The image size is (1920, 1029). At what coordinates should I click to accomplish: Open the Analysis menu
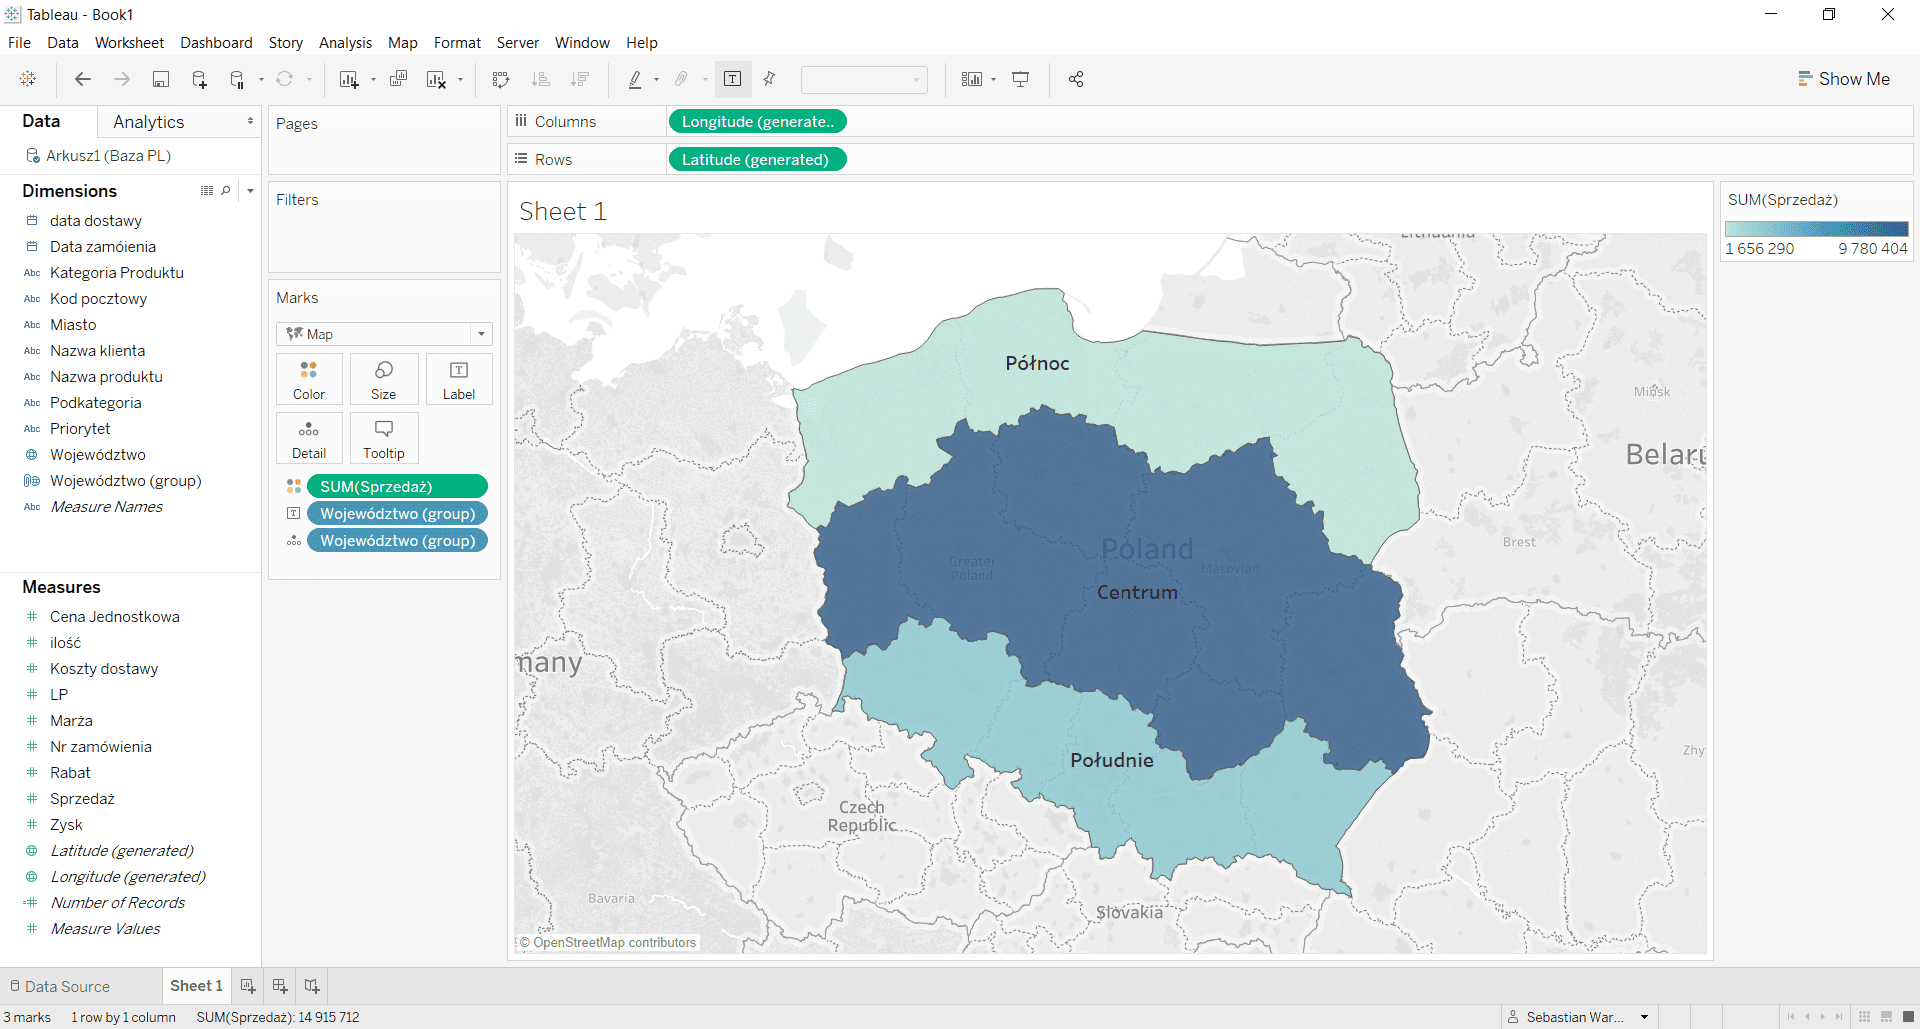point(345,43)
